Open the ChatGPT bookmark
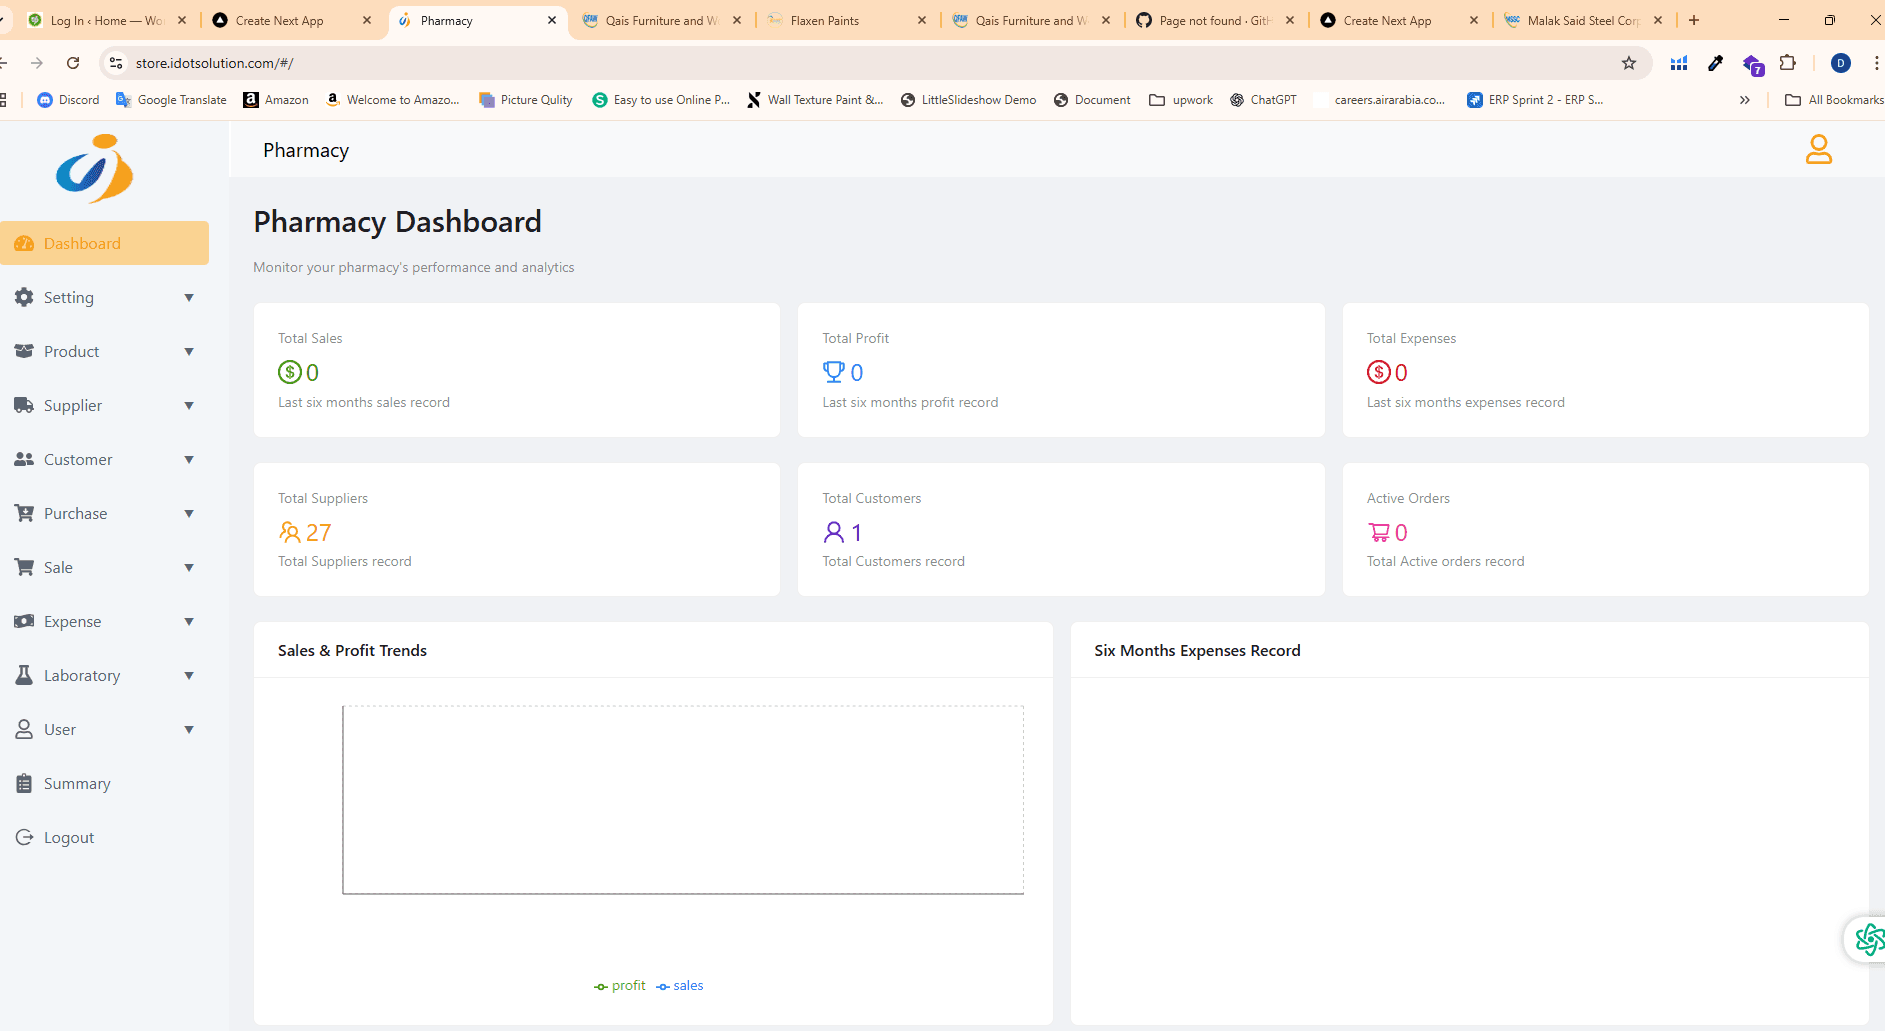 click(1263, 100)
